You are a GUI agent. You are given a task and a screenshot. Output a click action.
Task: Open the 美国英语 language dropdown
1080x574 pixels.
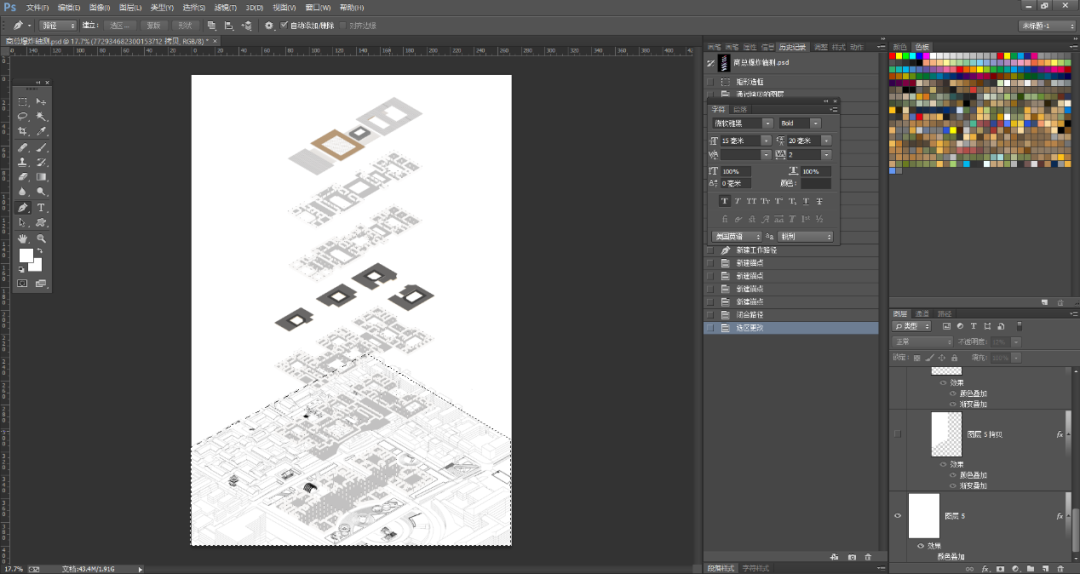pyautogui.click(x=736, y=236)
